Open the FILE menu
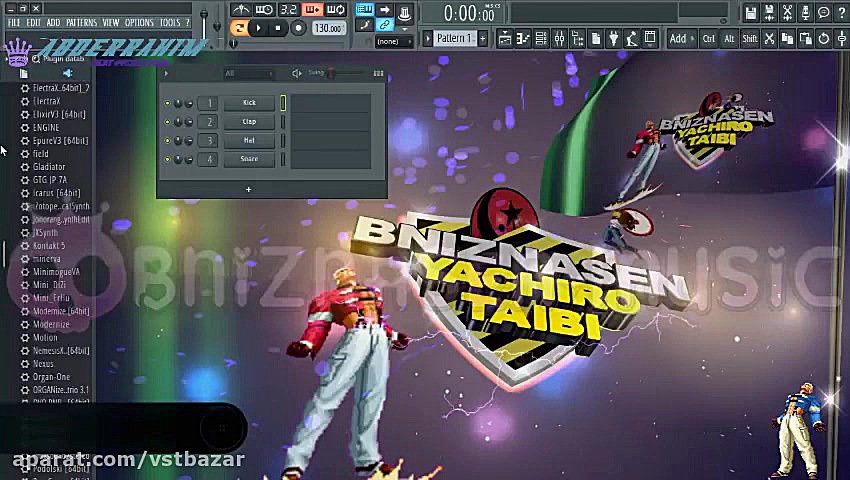 [x=14, y=23]
